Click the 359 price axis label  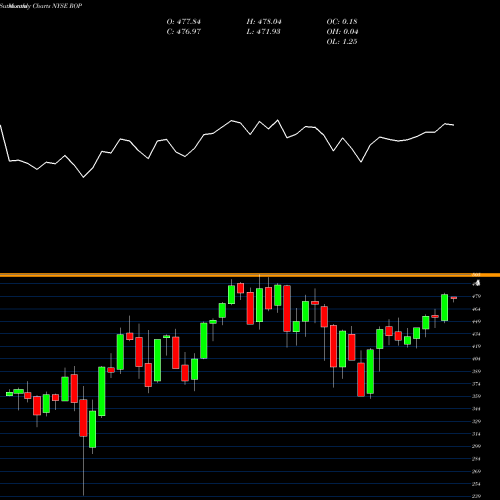[x=476, y=396]
